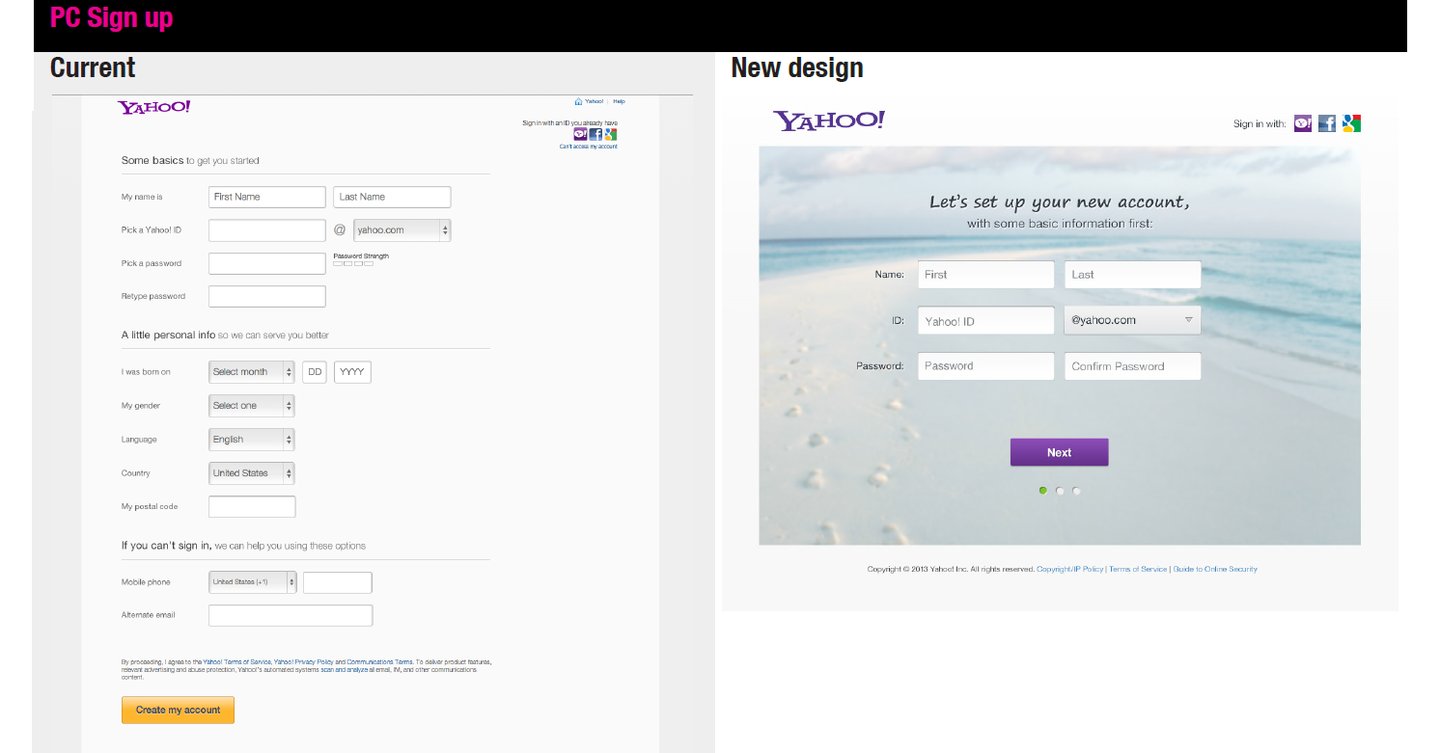
Task: Open Select month dropdown
Action: point(251,372)
